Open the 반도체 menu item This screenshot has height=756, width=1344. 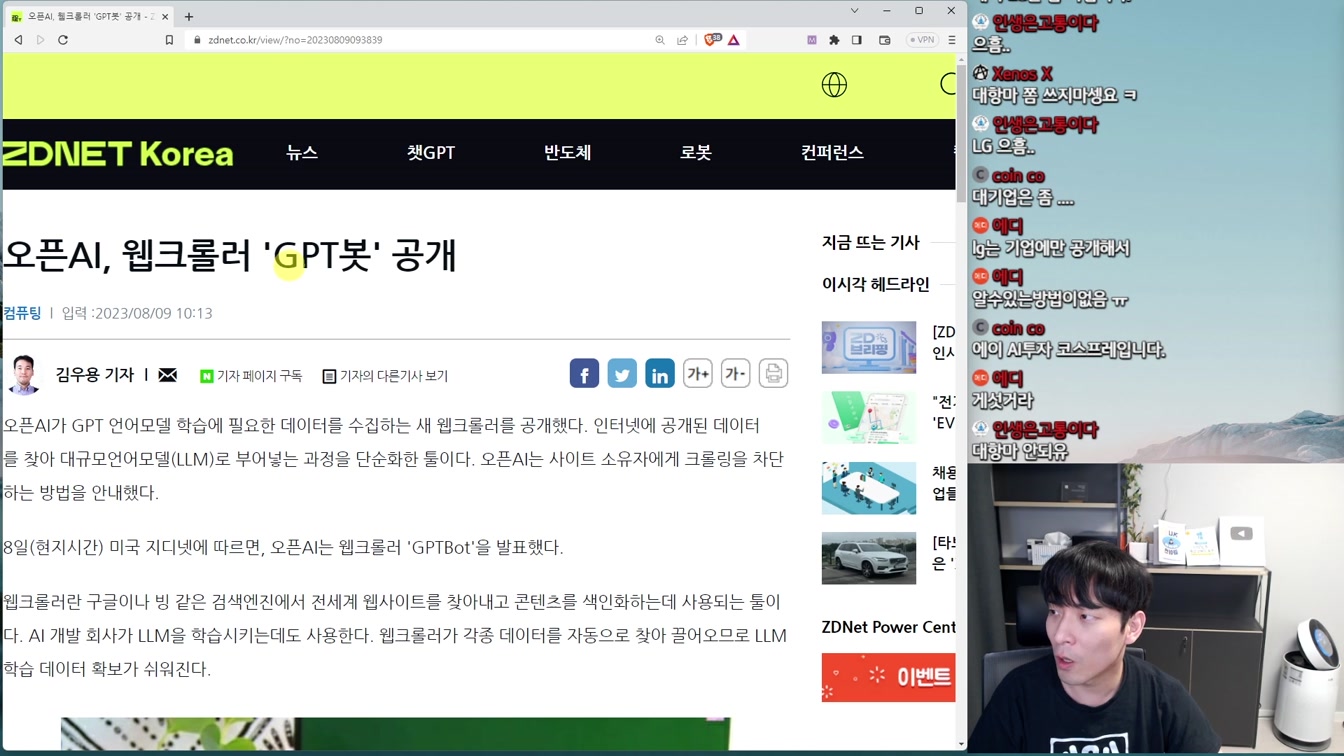[x=567, y=153]
